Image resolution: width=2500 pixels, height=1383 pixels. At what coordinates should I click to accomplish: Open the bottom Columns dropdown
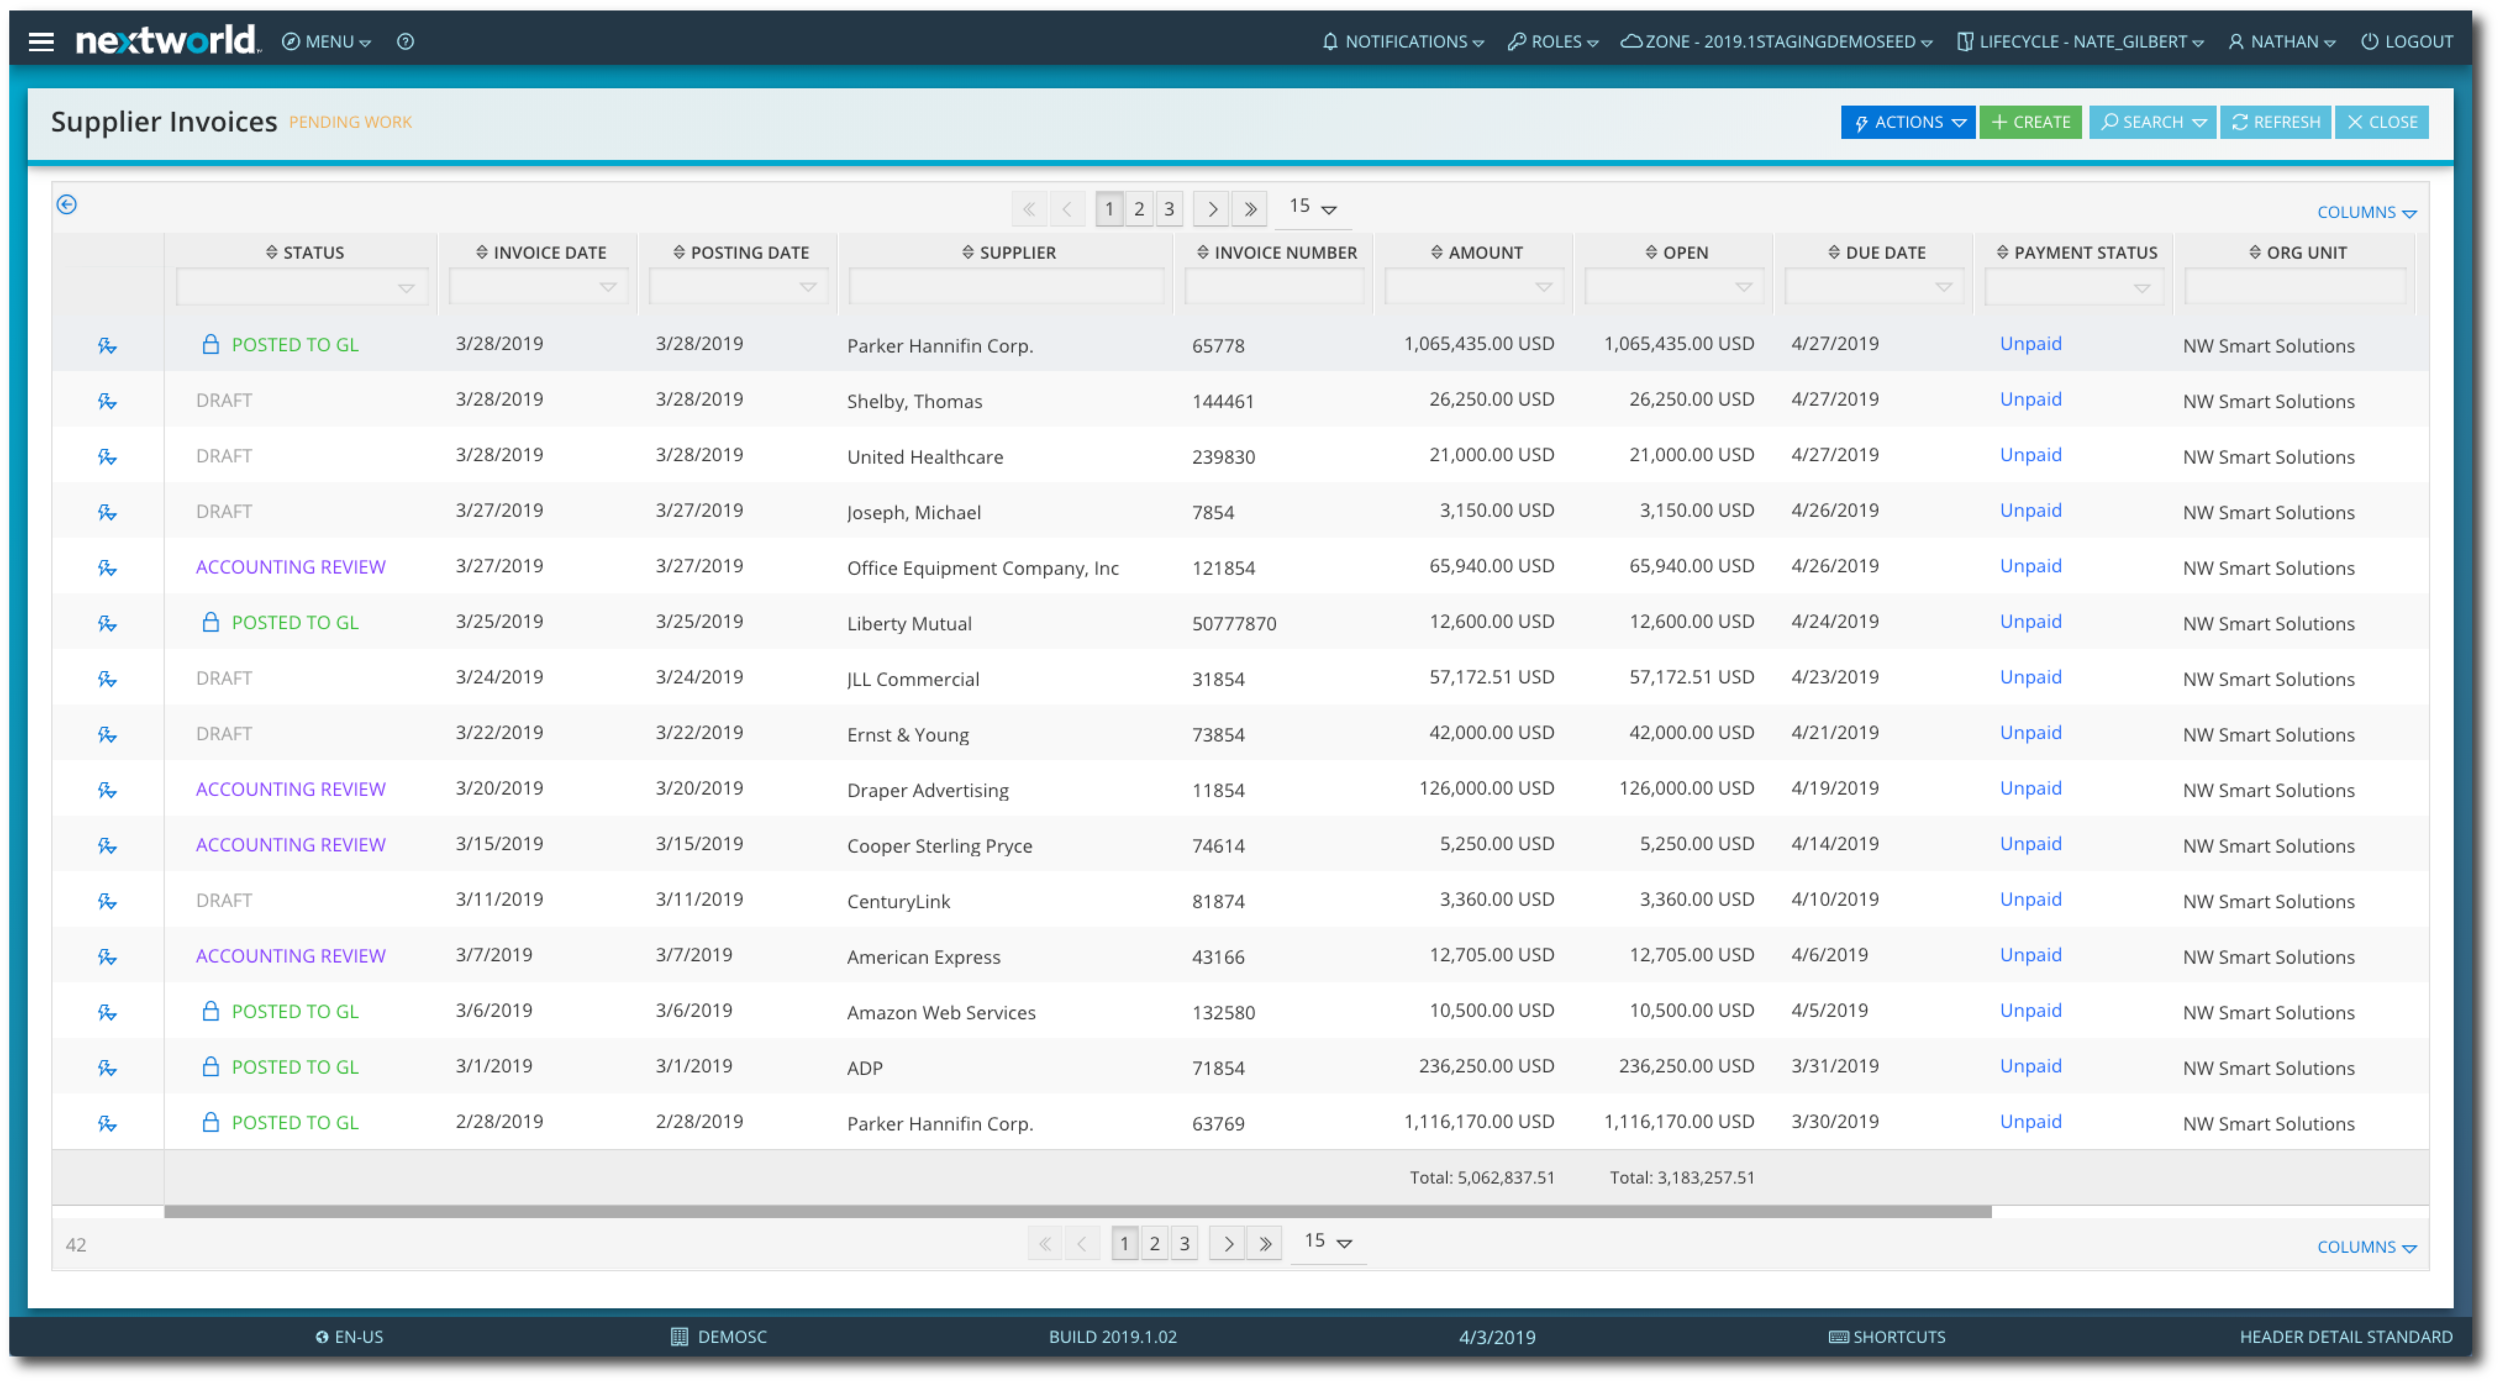pyautogui.click(x=2367, y=1248)
